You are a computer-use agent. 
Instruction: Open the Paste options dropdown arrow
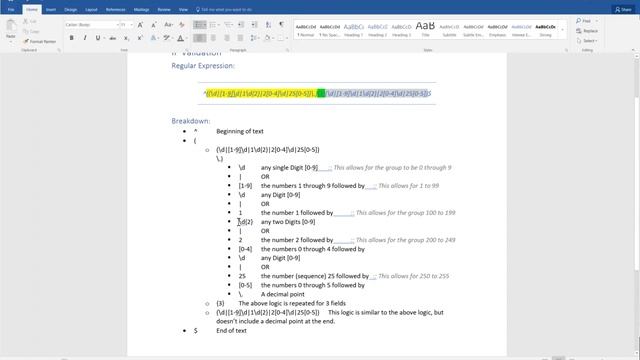click(x=11, y=41)
